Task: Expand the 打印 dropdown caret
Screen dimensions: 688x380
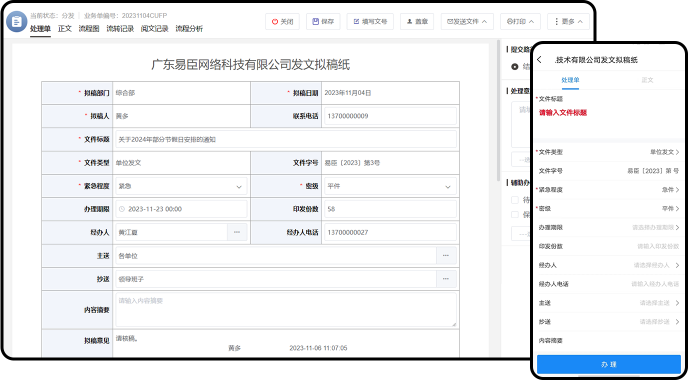Action: coord(531,22)
